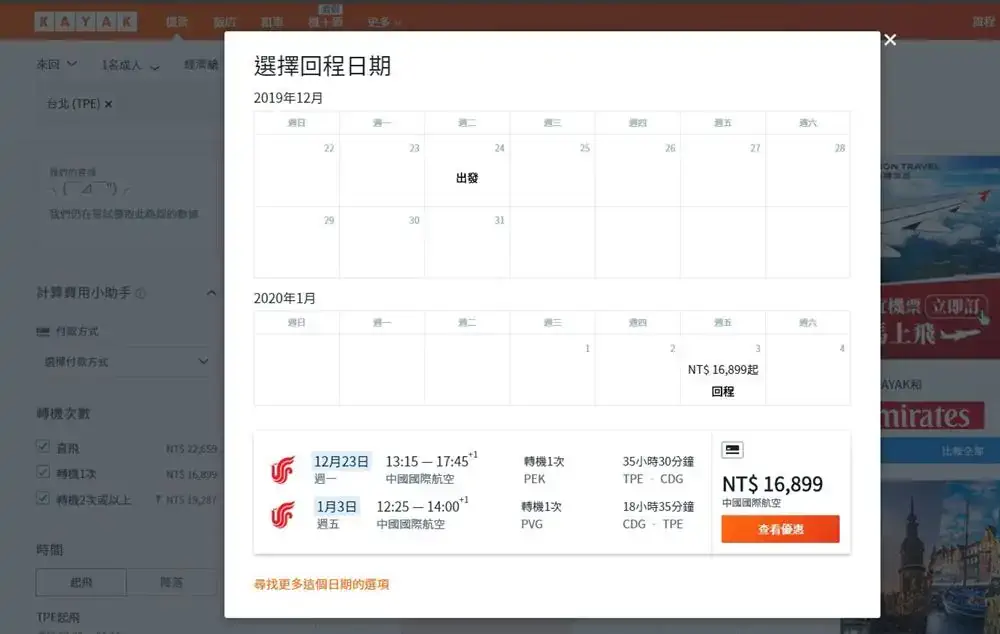Go to the 飯店 navigation tab
This screenshot has width=1000, height=634.
[224, 22]
